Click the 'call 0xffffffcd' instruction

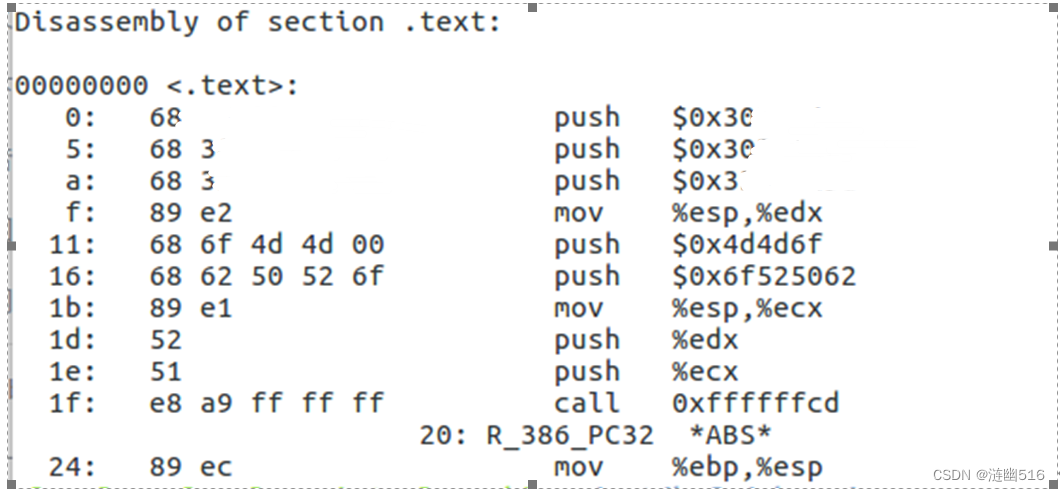(696, 403)
